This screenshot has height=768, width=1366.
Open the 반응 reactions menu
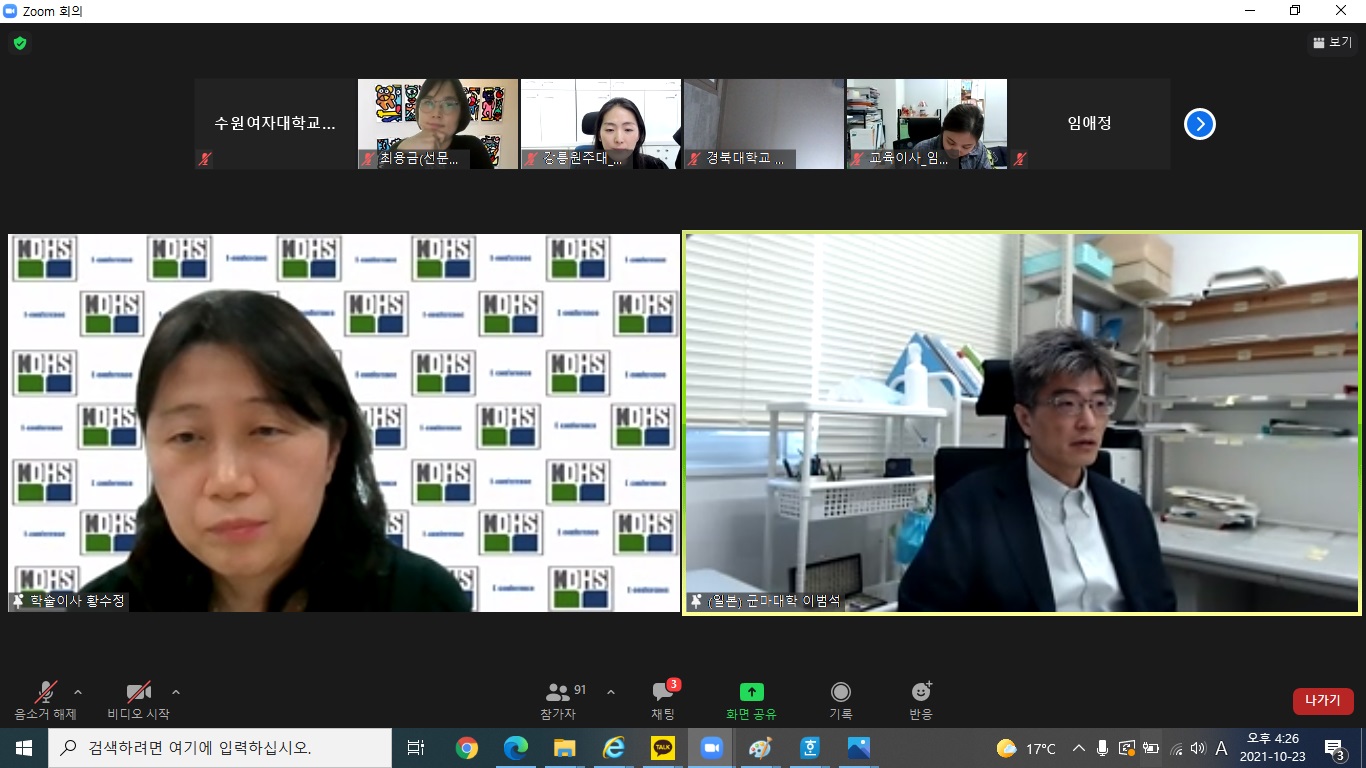[921, 701]
